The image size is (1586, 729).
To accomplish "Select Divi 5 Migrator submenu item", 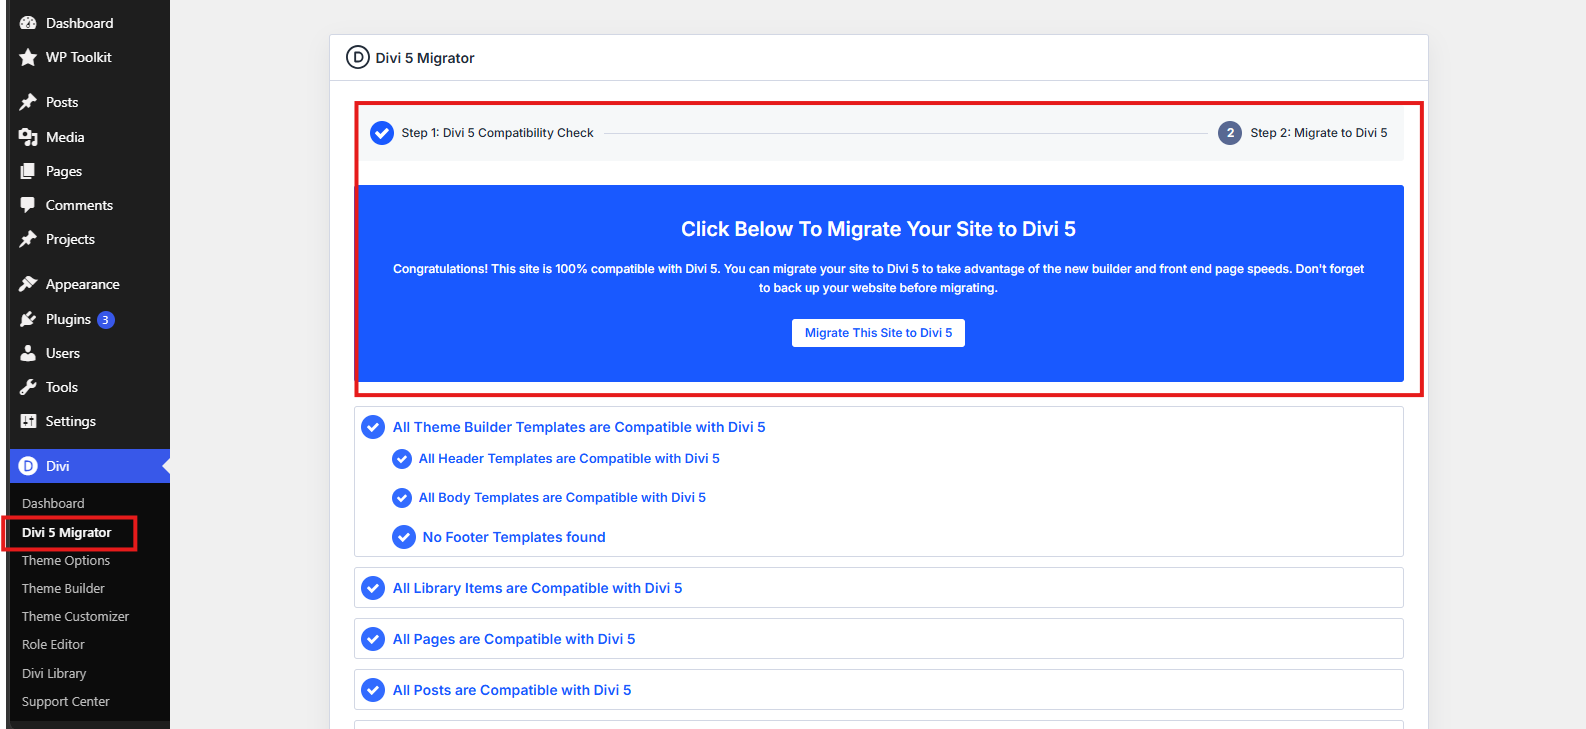I will point(67,532).
